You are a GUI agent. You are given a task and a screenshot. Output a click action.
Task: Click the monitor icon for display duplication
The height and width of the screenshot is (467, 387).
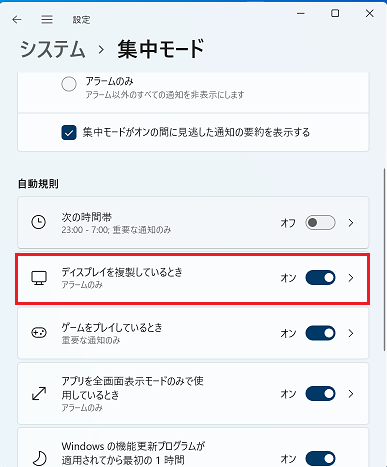click(39, 278)
